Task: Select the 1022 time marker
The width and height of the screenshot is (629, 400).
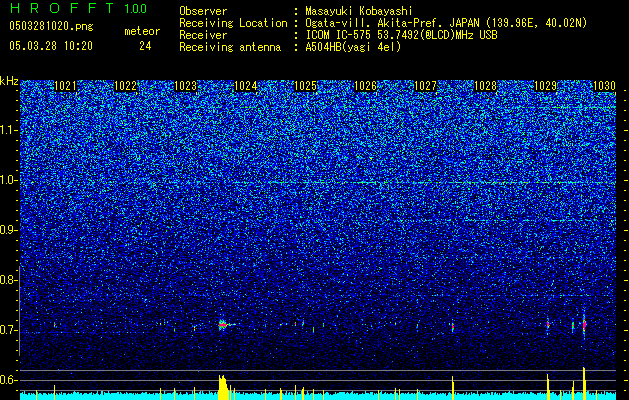Action: (x=125, y=86)
